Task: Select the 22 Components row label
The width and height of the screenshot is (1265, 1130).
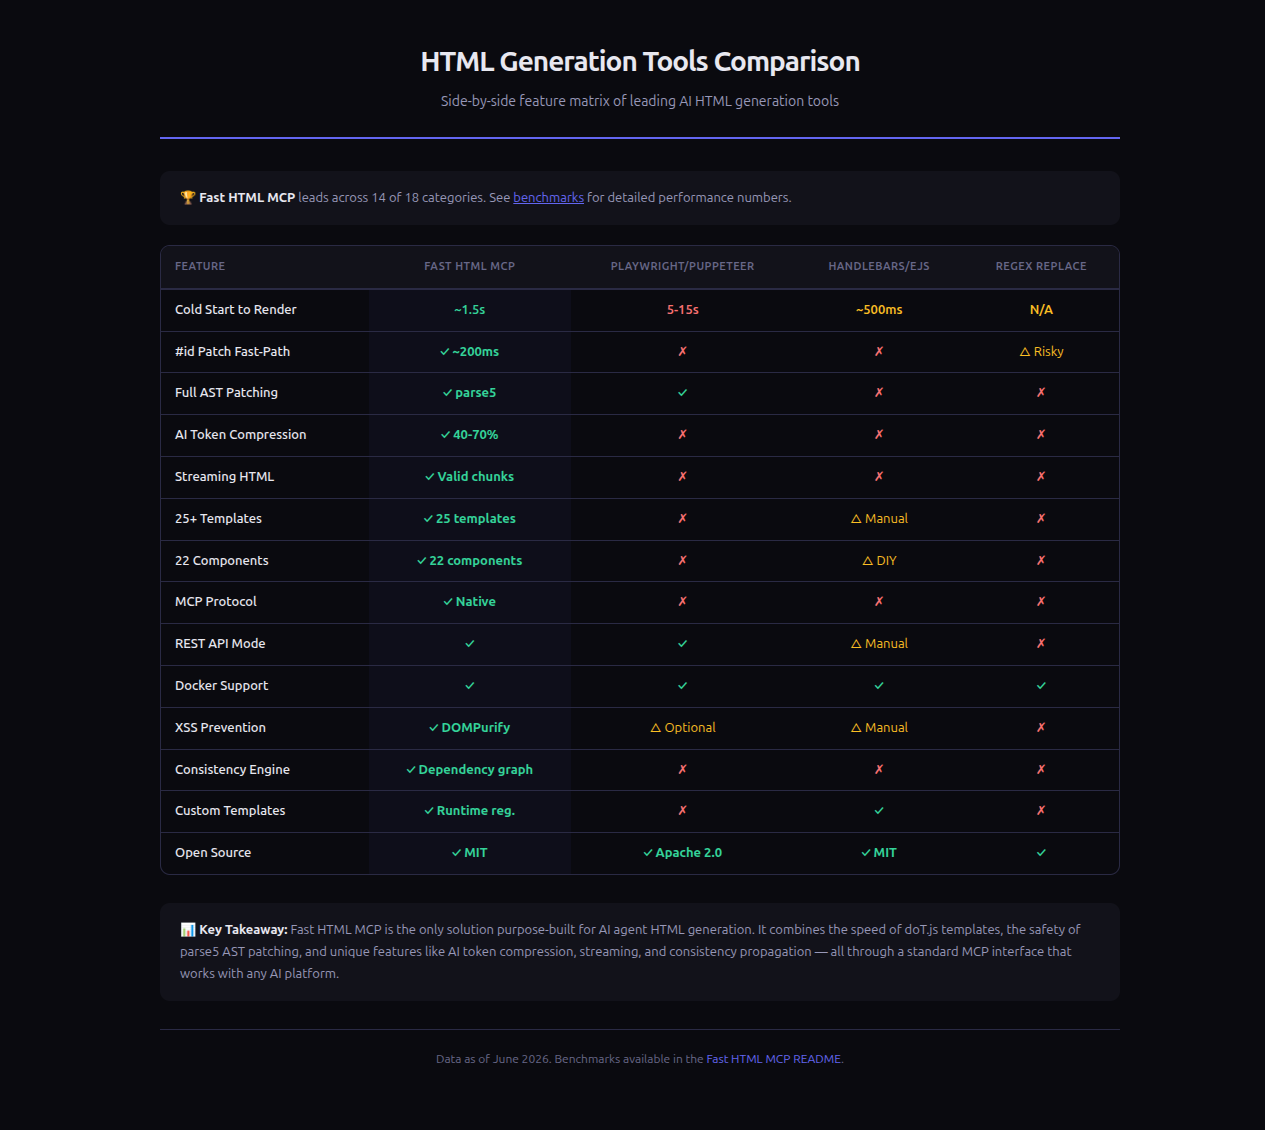Action: (x=222, y=561)
